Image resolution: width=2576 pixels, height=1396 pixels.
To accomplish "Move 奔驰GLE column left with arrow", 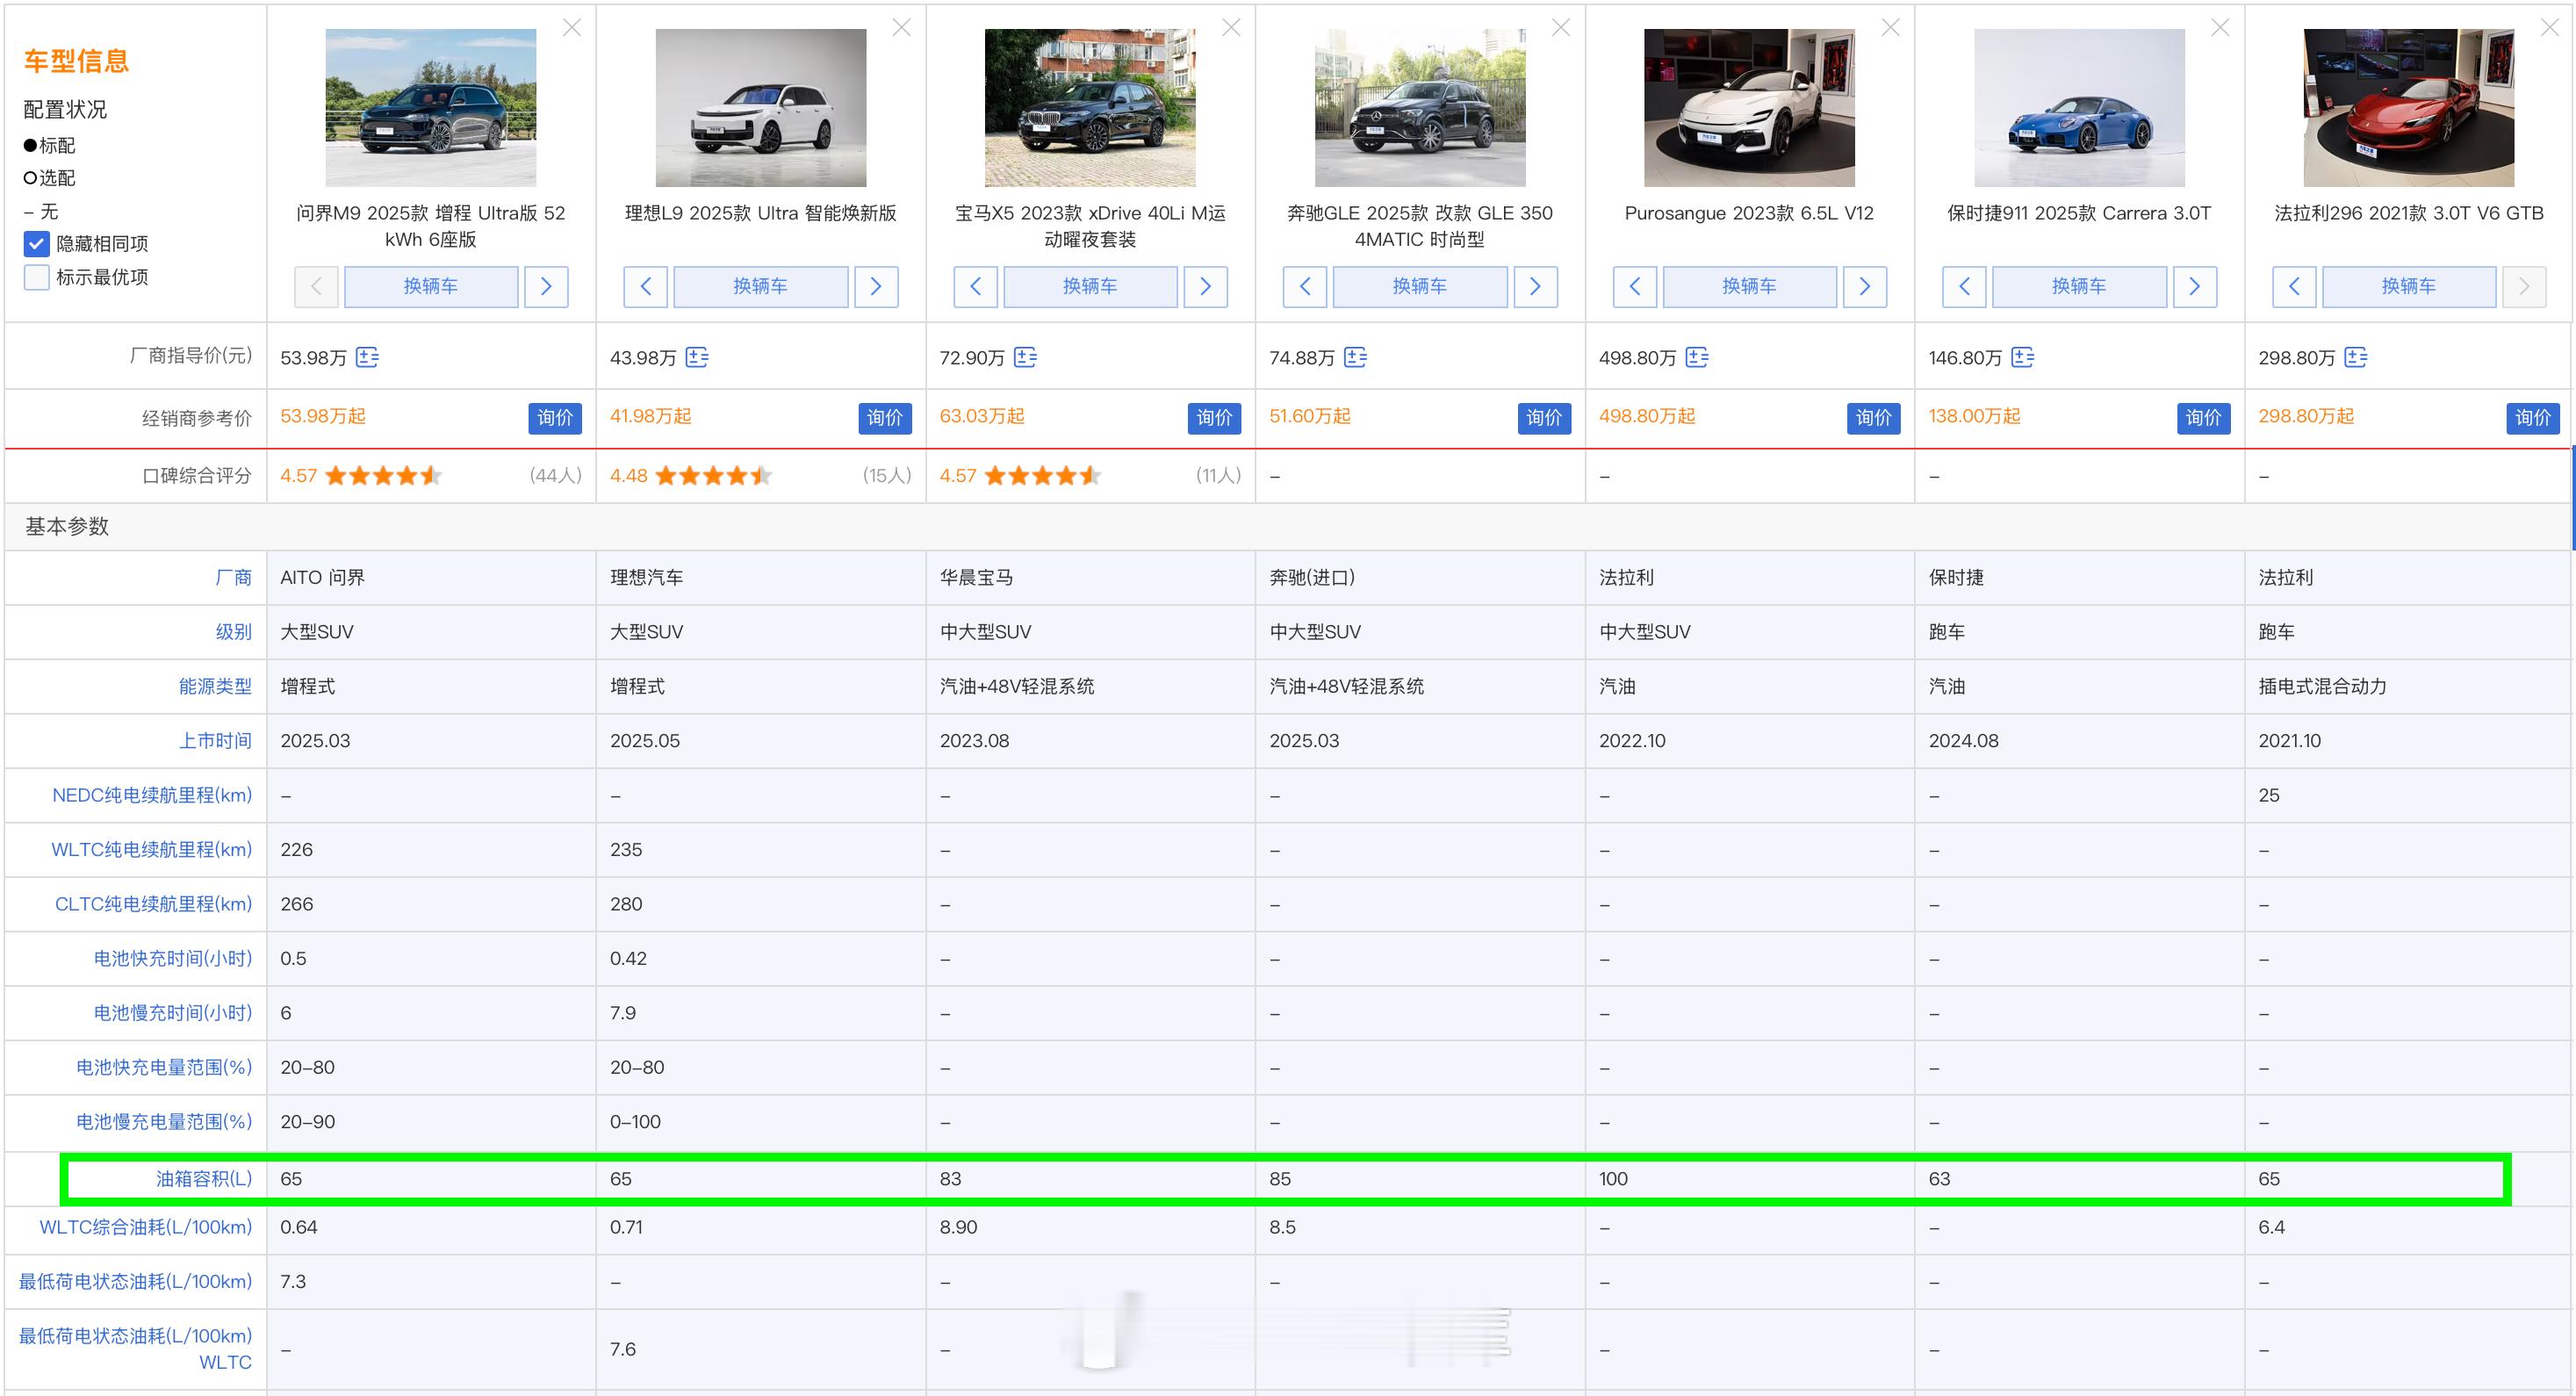I will click(x=1305, y=287).
